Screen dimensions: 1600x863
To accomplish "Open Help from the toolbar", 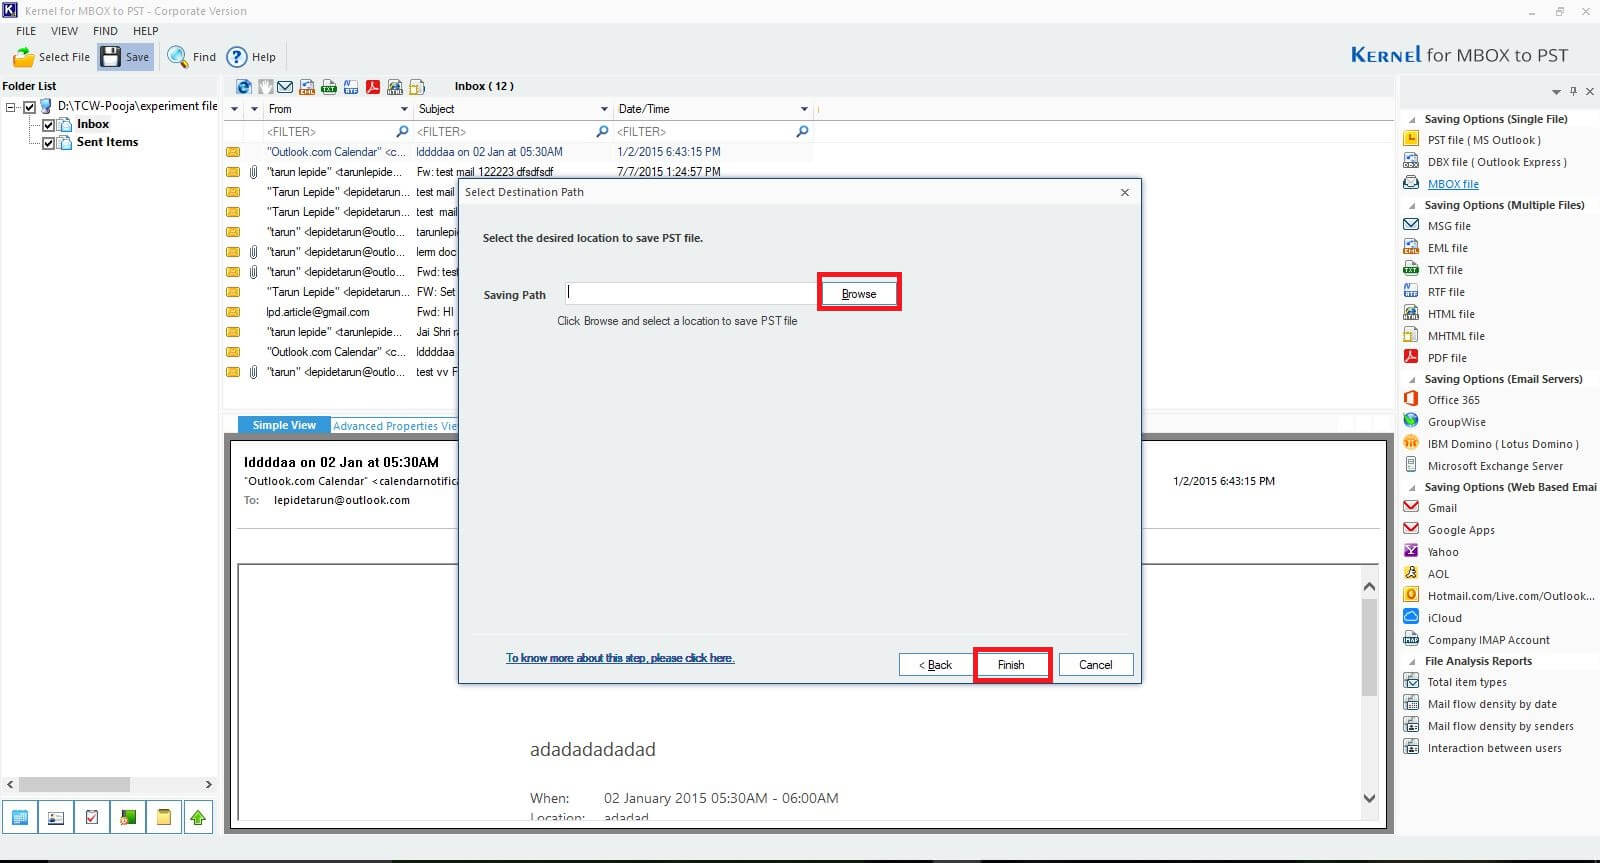I will pyautogui.click(x=251, y=57).
